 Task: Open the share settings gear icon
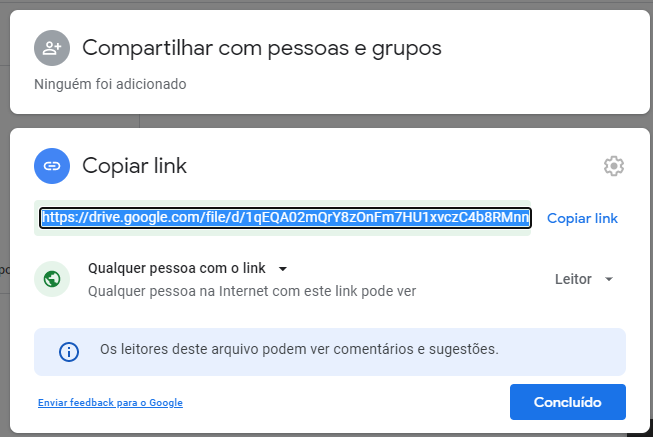614,166
